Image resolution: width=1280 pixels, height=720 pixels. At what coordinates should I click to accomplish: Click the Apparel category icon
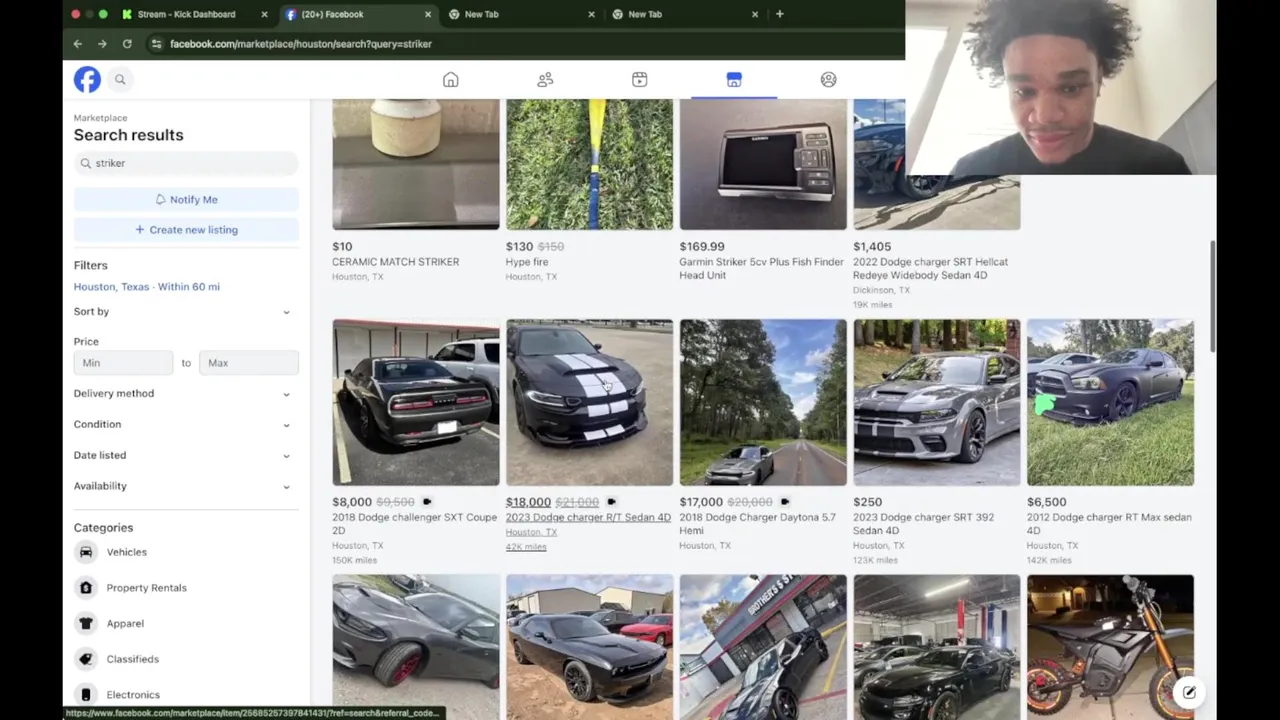pos(86,623)
